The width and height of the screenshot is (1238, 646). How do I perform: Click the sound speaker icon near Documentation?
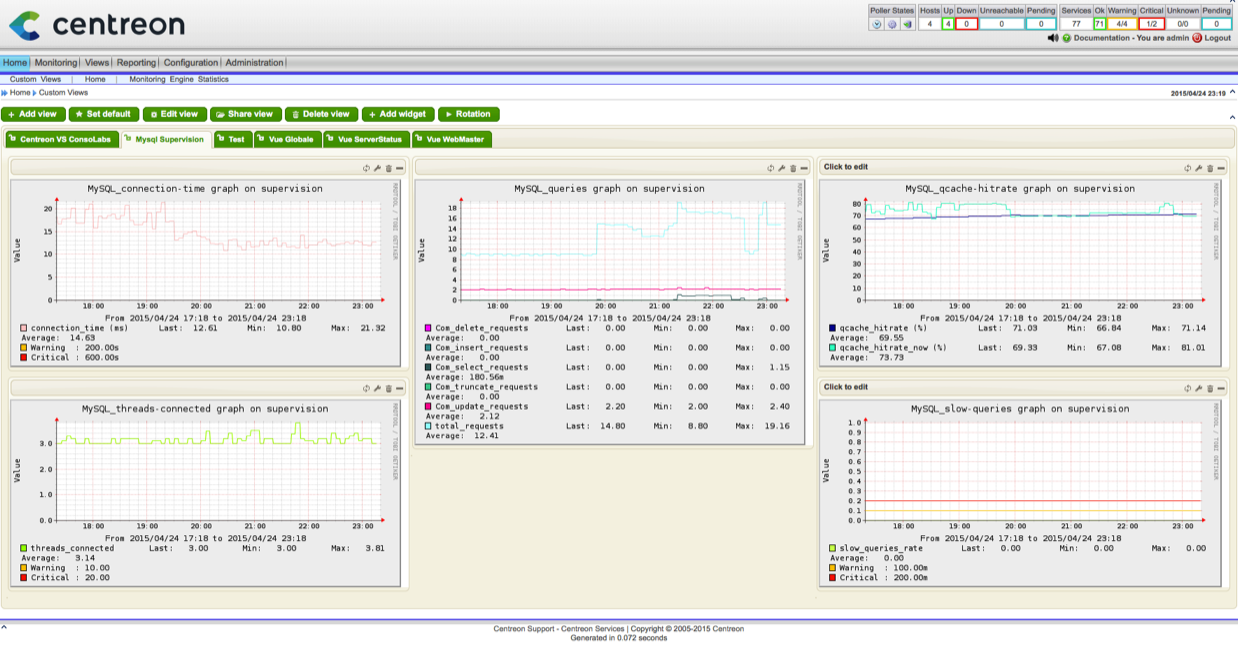(x=1053, y=37)
